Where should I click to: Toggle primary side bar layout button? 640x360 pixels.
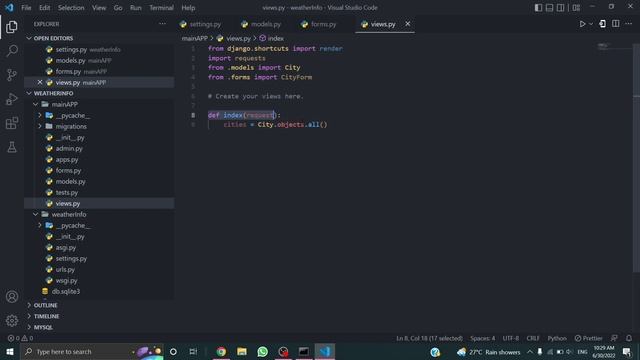[x=538, y=8]
